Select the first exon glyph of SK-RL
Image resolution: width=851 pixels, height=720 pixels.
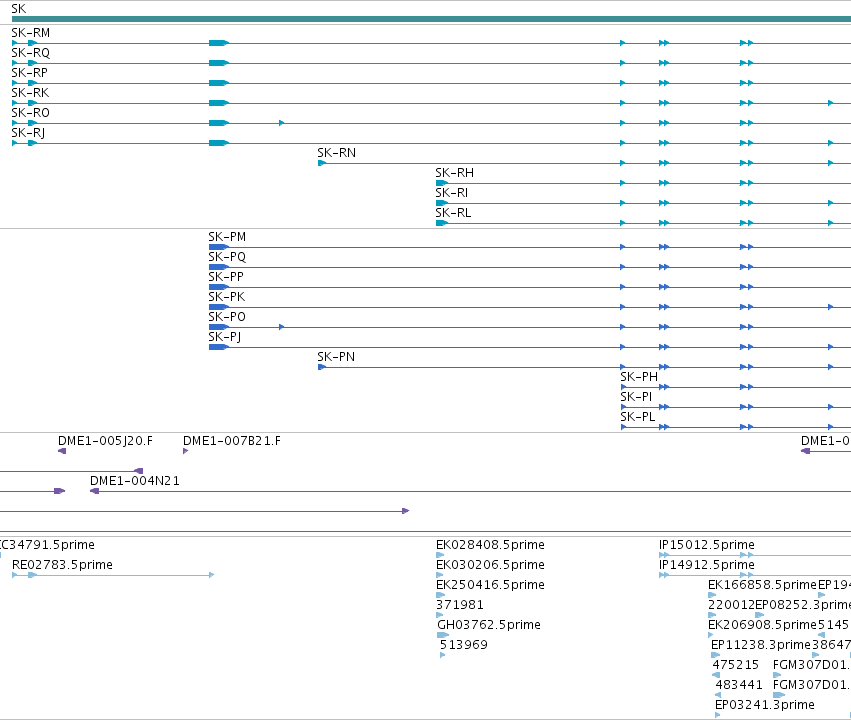click(442, 223)
